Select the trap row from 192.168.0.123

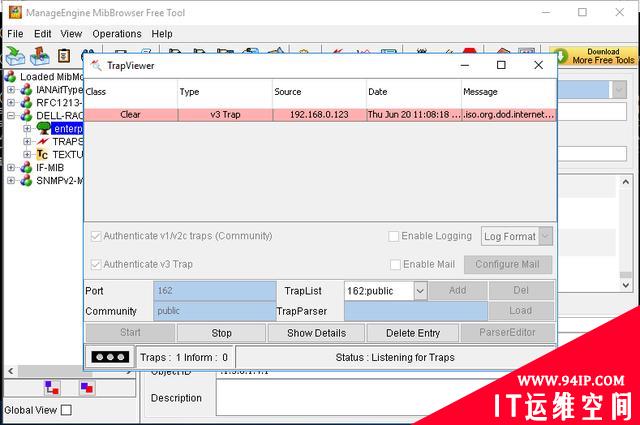[320, 115]
